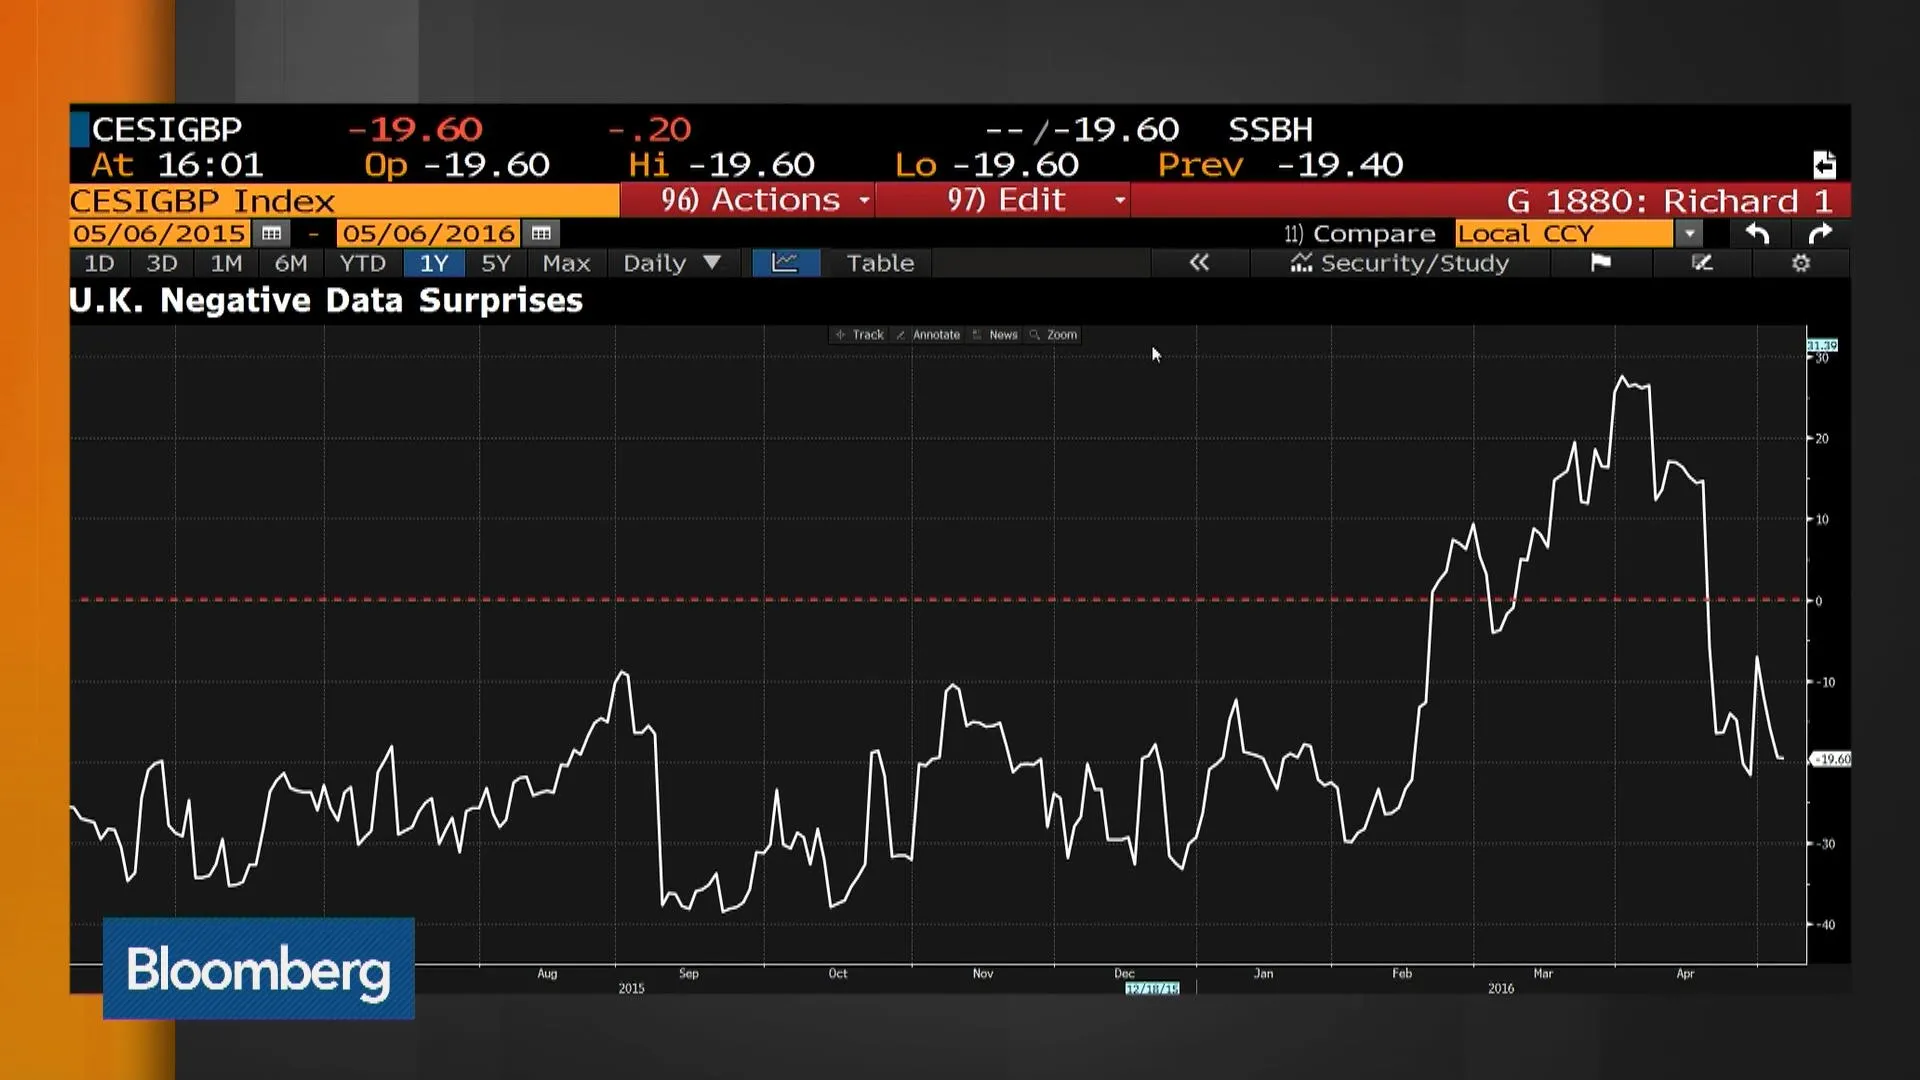
Task: Click the 11) Compare button
Action: pos(1360,234)
